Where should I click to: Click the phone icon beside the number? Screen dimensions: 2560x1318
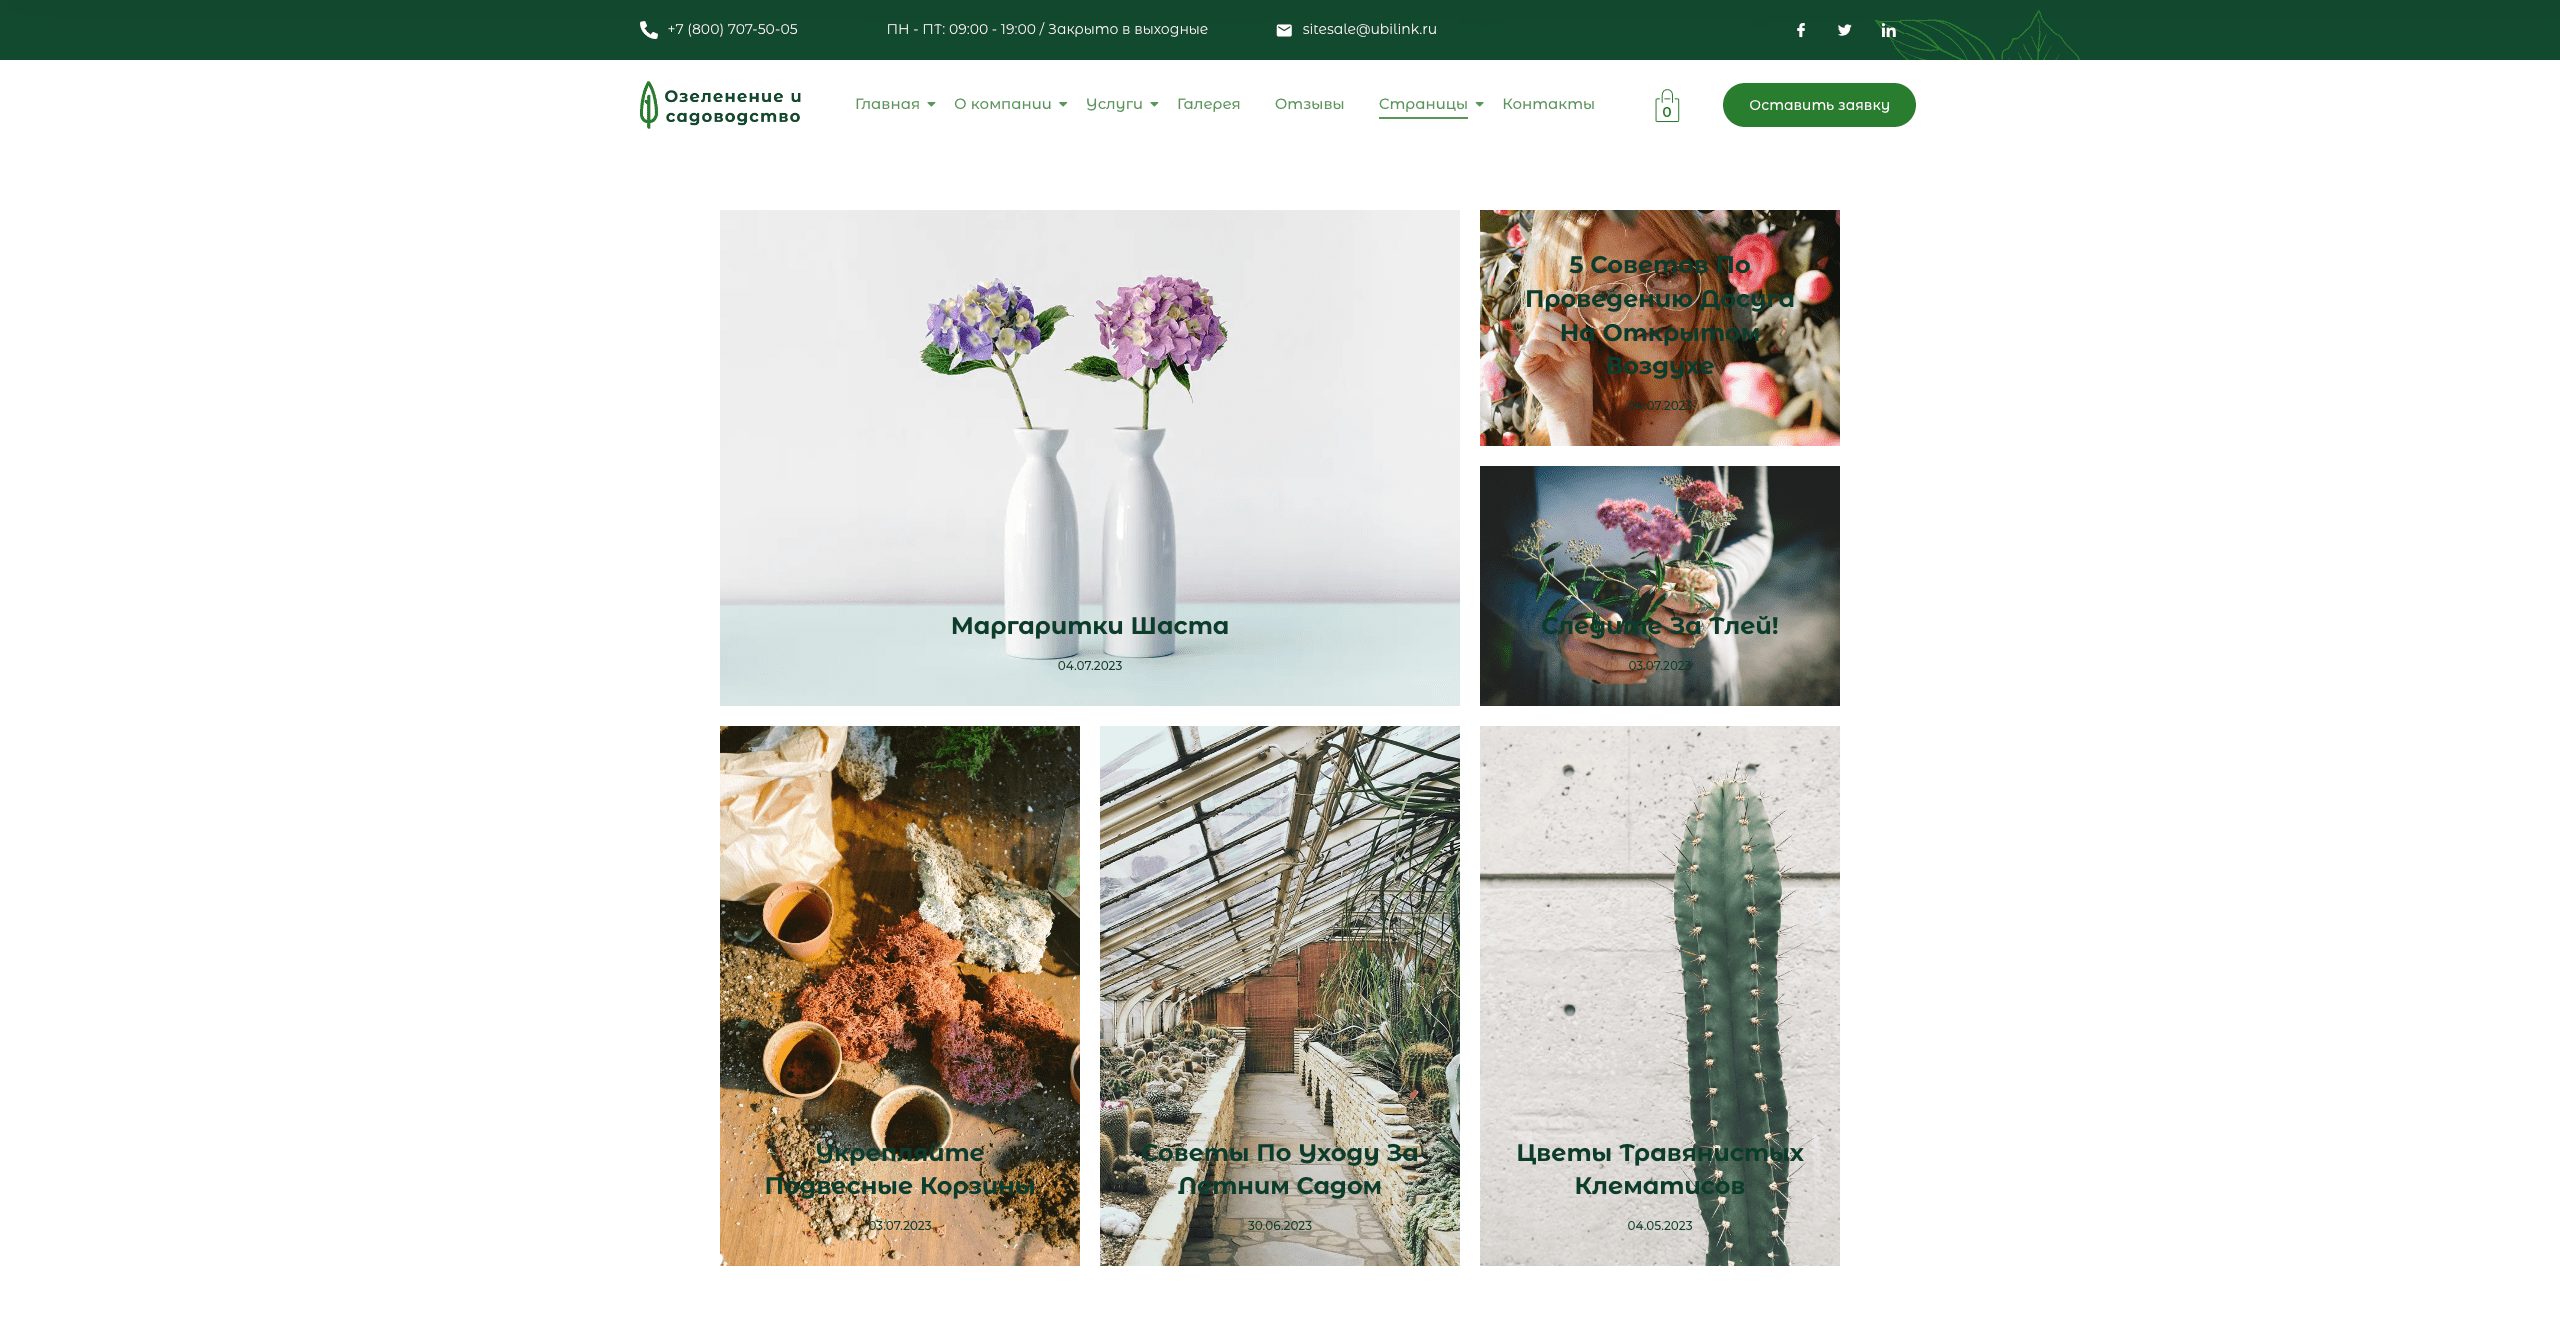tap(648, 30)
